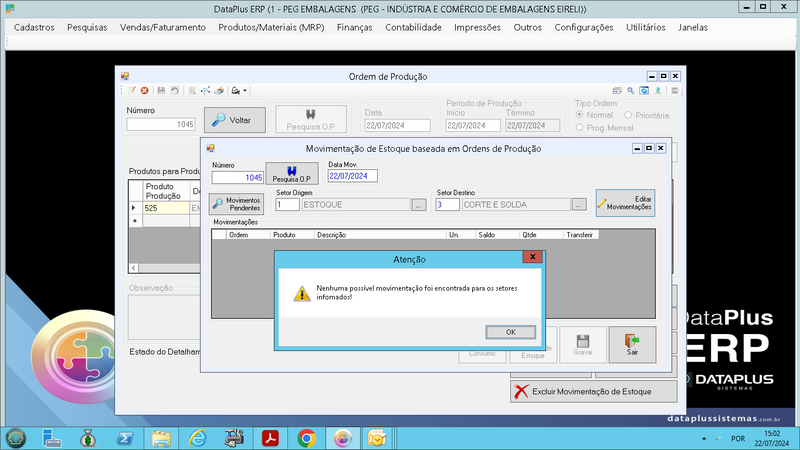Click the windows transfer icon at toolbar right
This screenshot has height=450, width=800.
tap(617, 90)
